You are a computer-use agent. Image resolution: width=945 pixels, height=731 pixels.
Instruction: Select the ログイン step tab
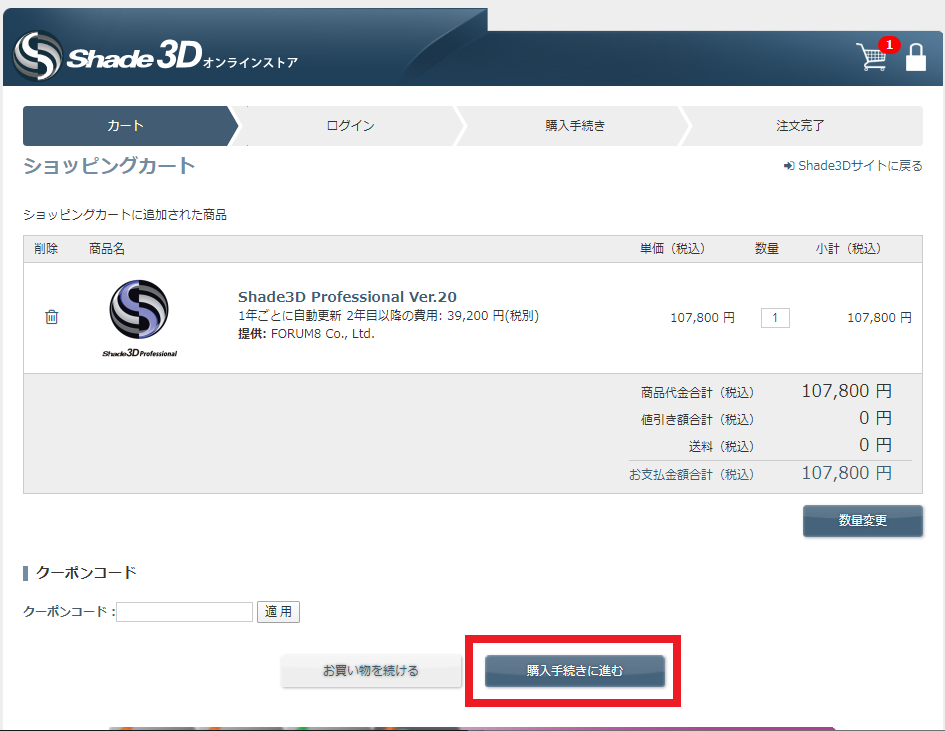350,126
